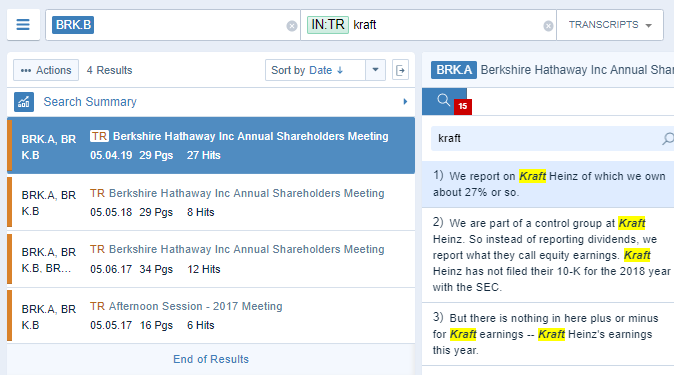The width and height of the screenshot is (674, 375).
Task: Open the Sort by Date options arrow
Action: point(375,70)
